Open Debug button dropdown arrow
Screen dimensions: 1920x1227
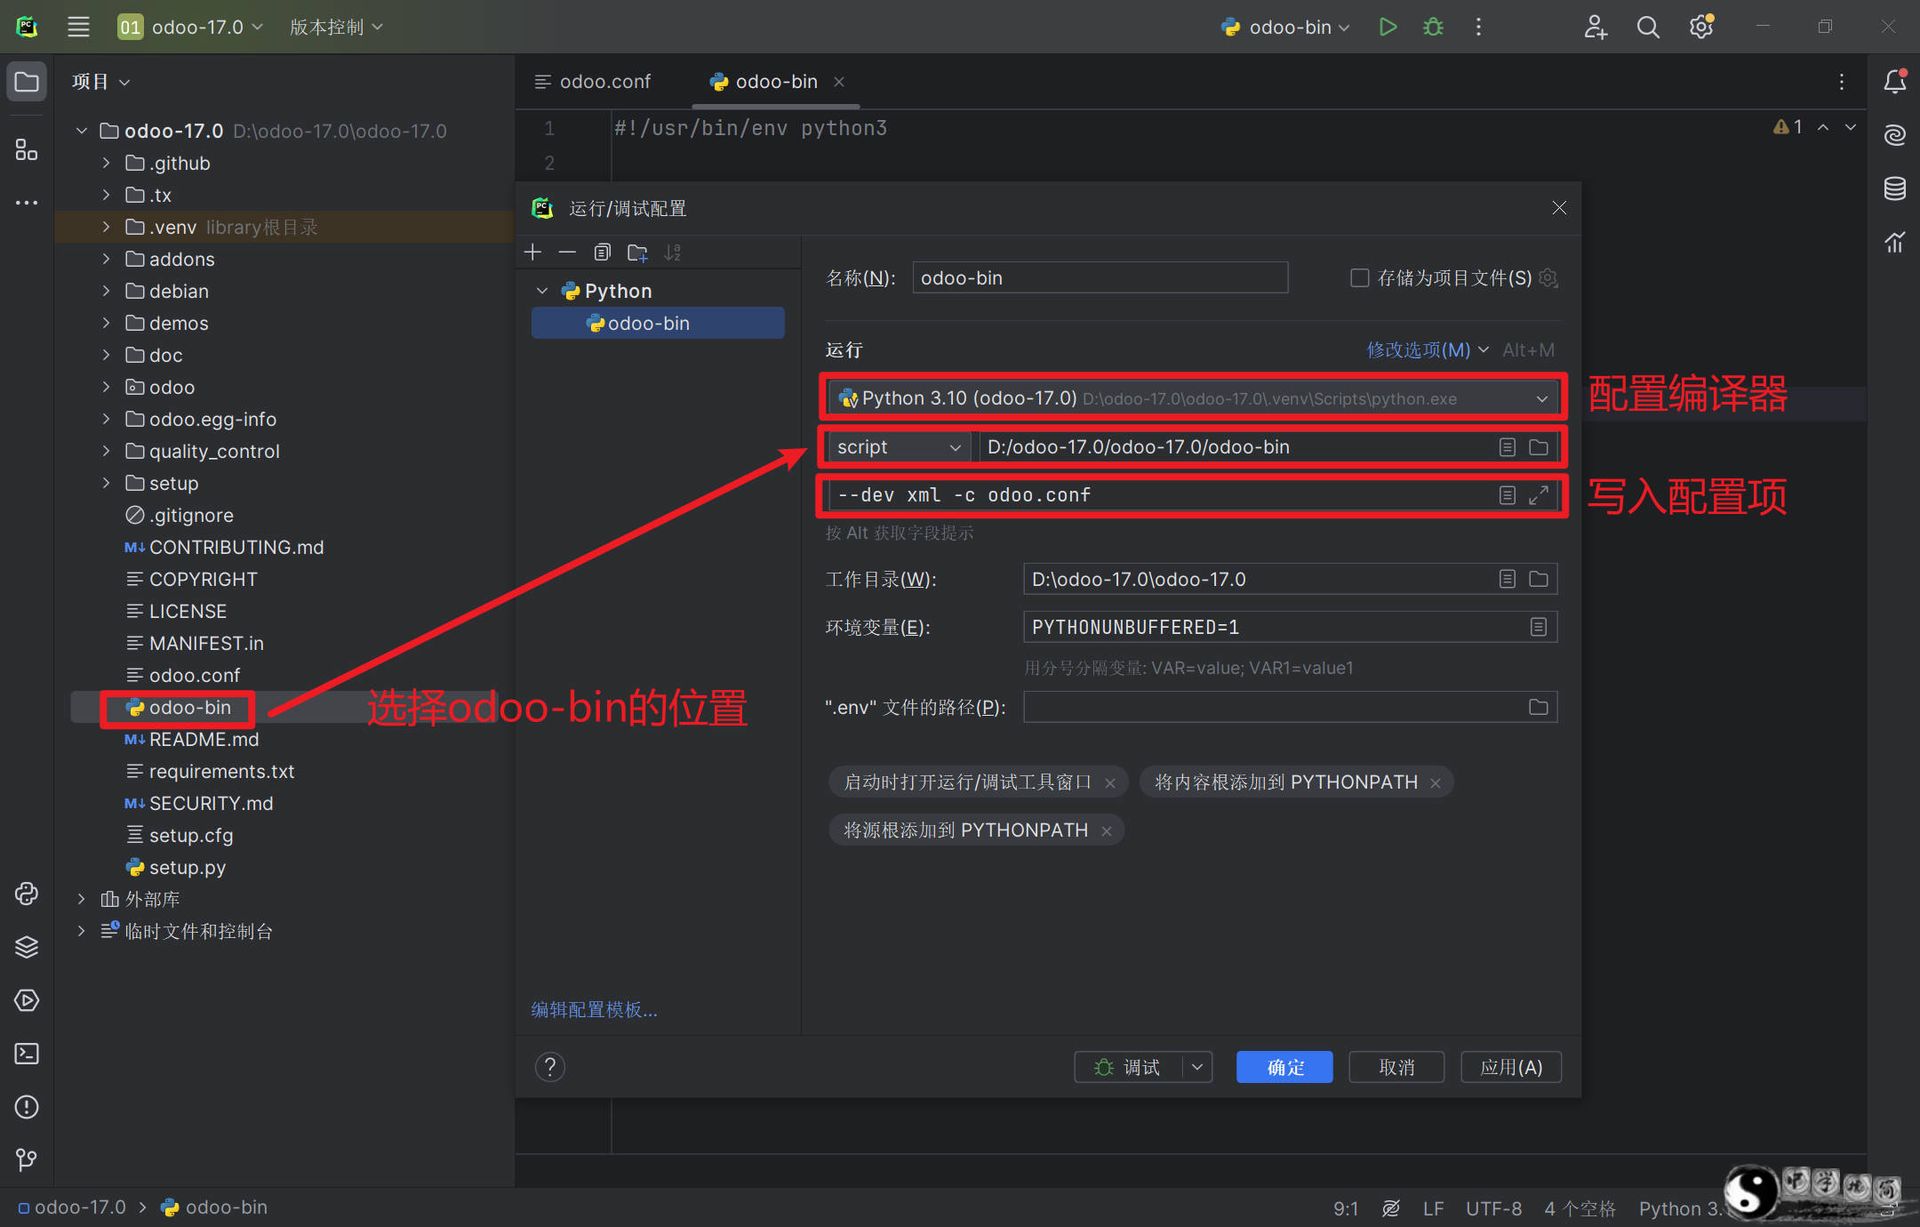1197,1067
